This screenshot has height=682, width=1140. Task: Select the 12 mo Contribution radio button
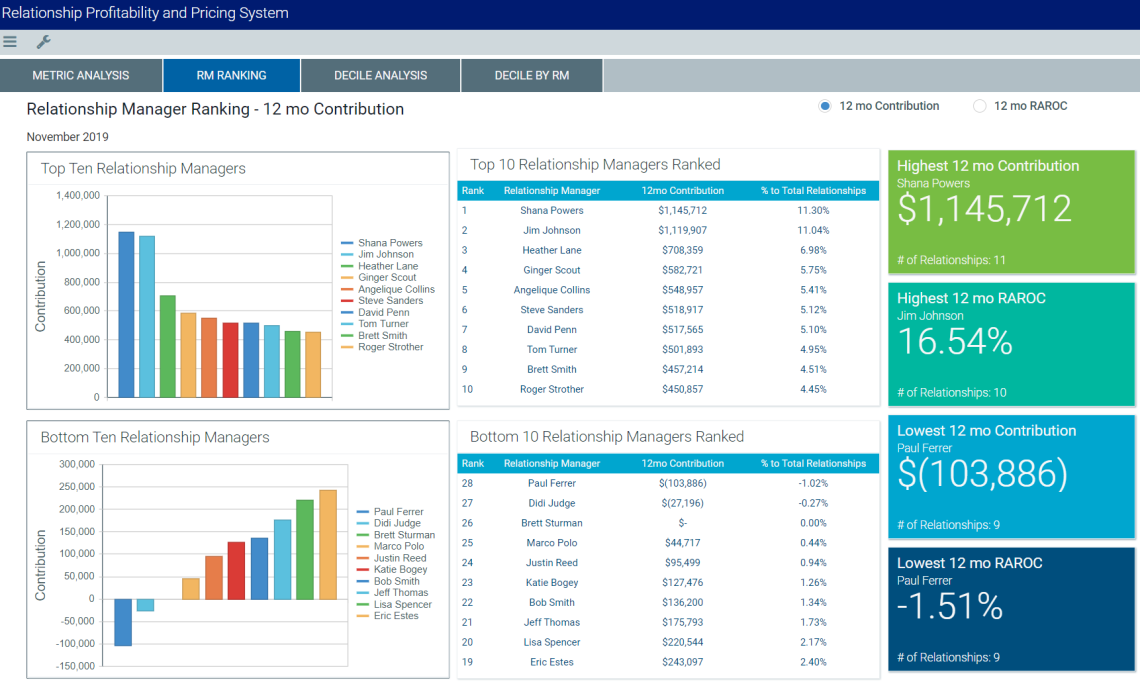823,105
